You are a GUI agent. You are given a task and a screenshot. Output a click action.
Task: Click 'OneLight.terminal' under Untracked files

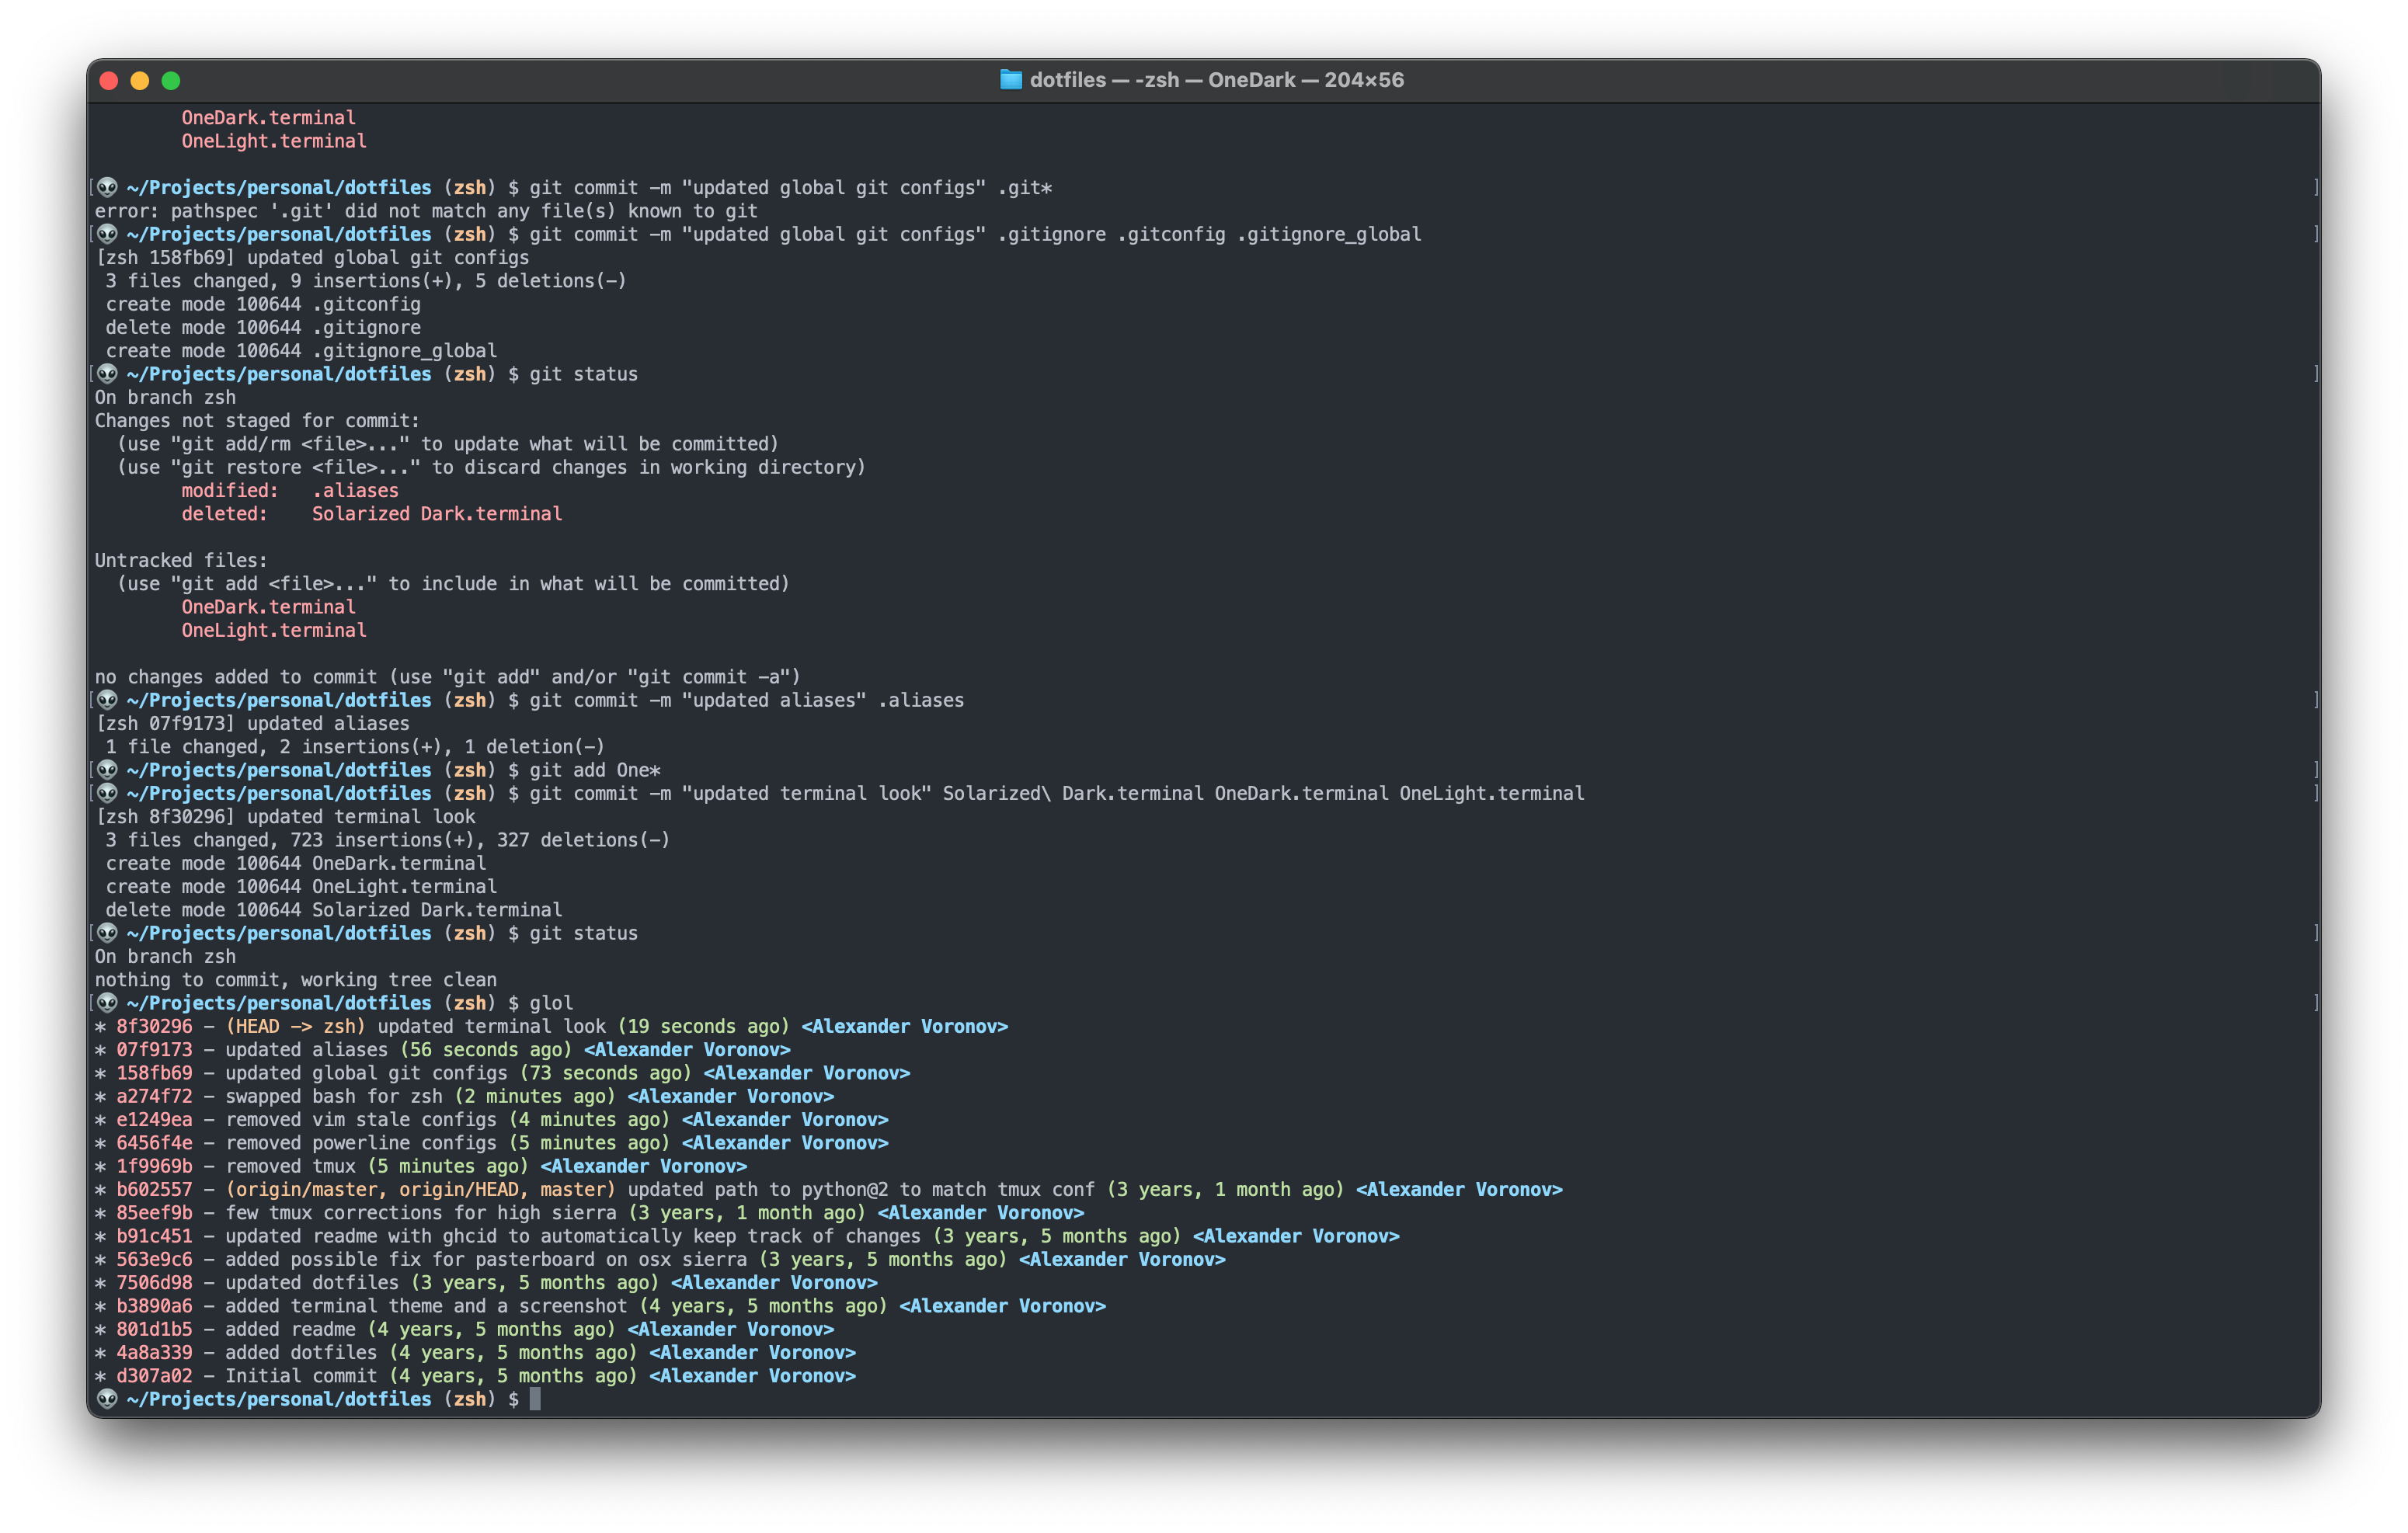[x=274, y=630]
